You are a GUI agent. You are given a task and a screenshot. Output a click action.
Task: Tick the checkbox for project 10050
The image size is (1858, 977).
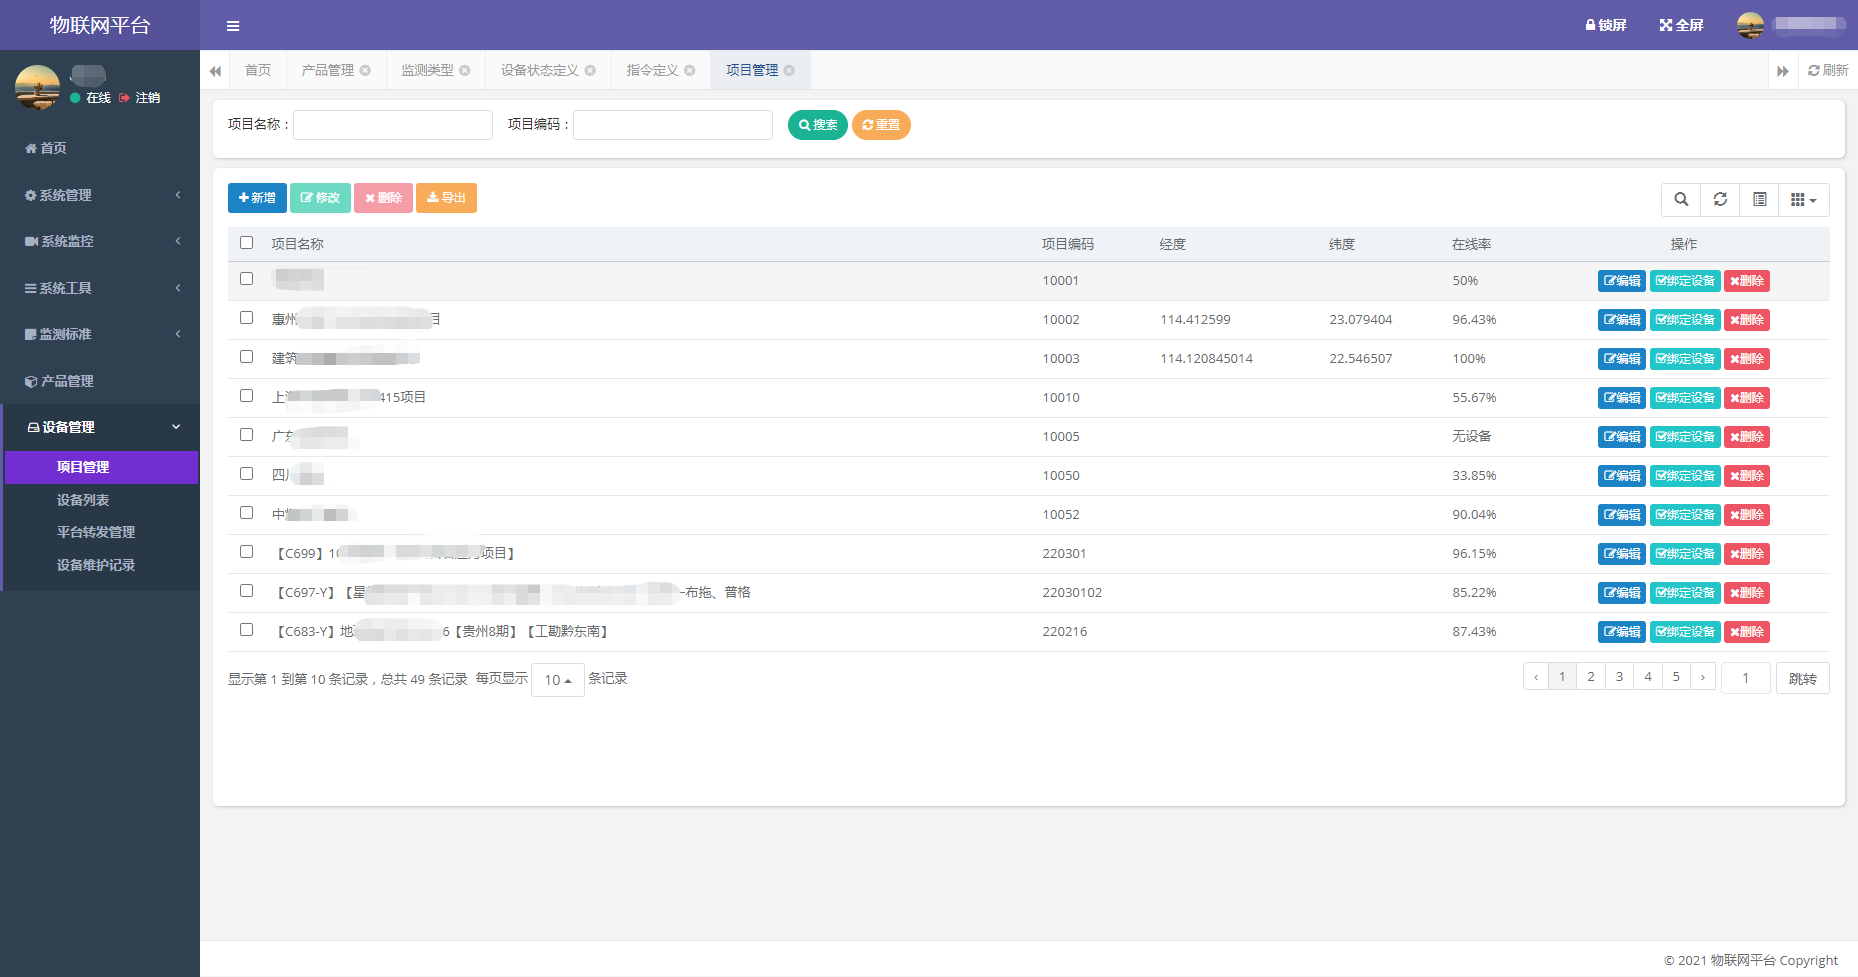247,474
